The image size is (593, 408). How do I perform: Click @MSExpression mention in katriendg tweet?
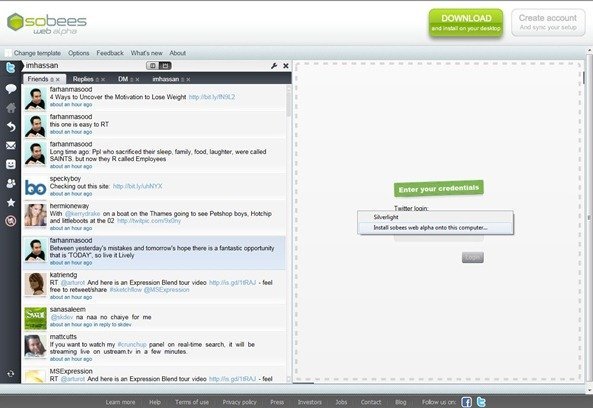[x=166, y=290]
